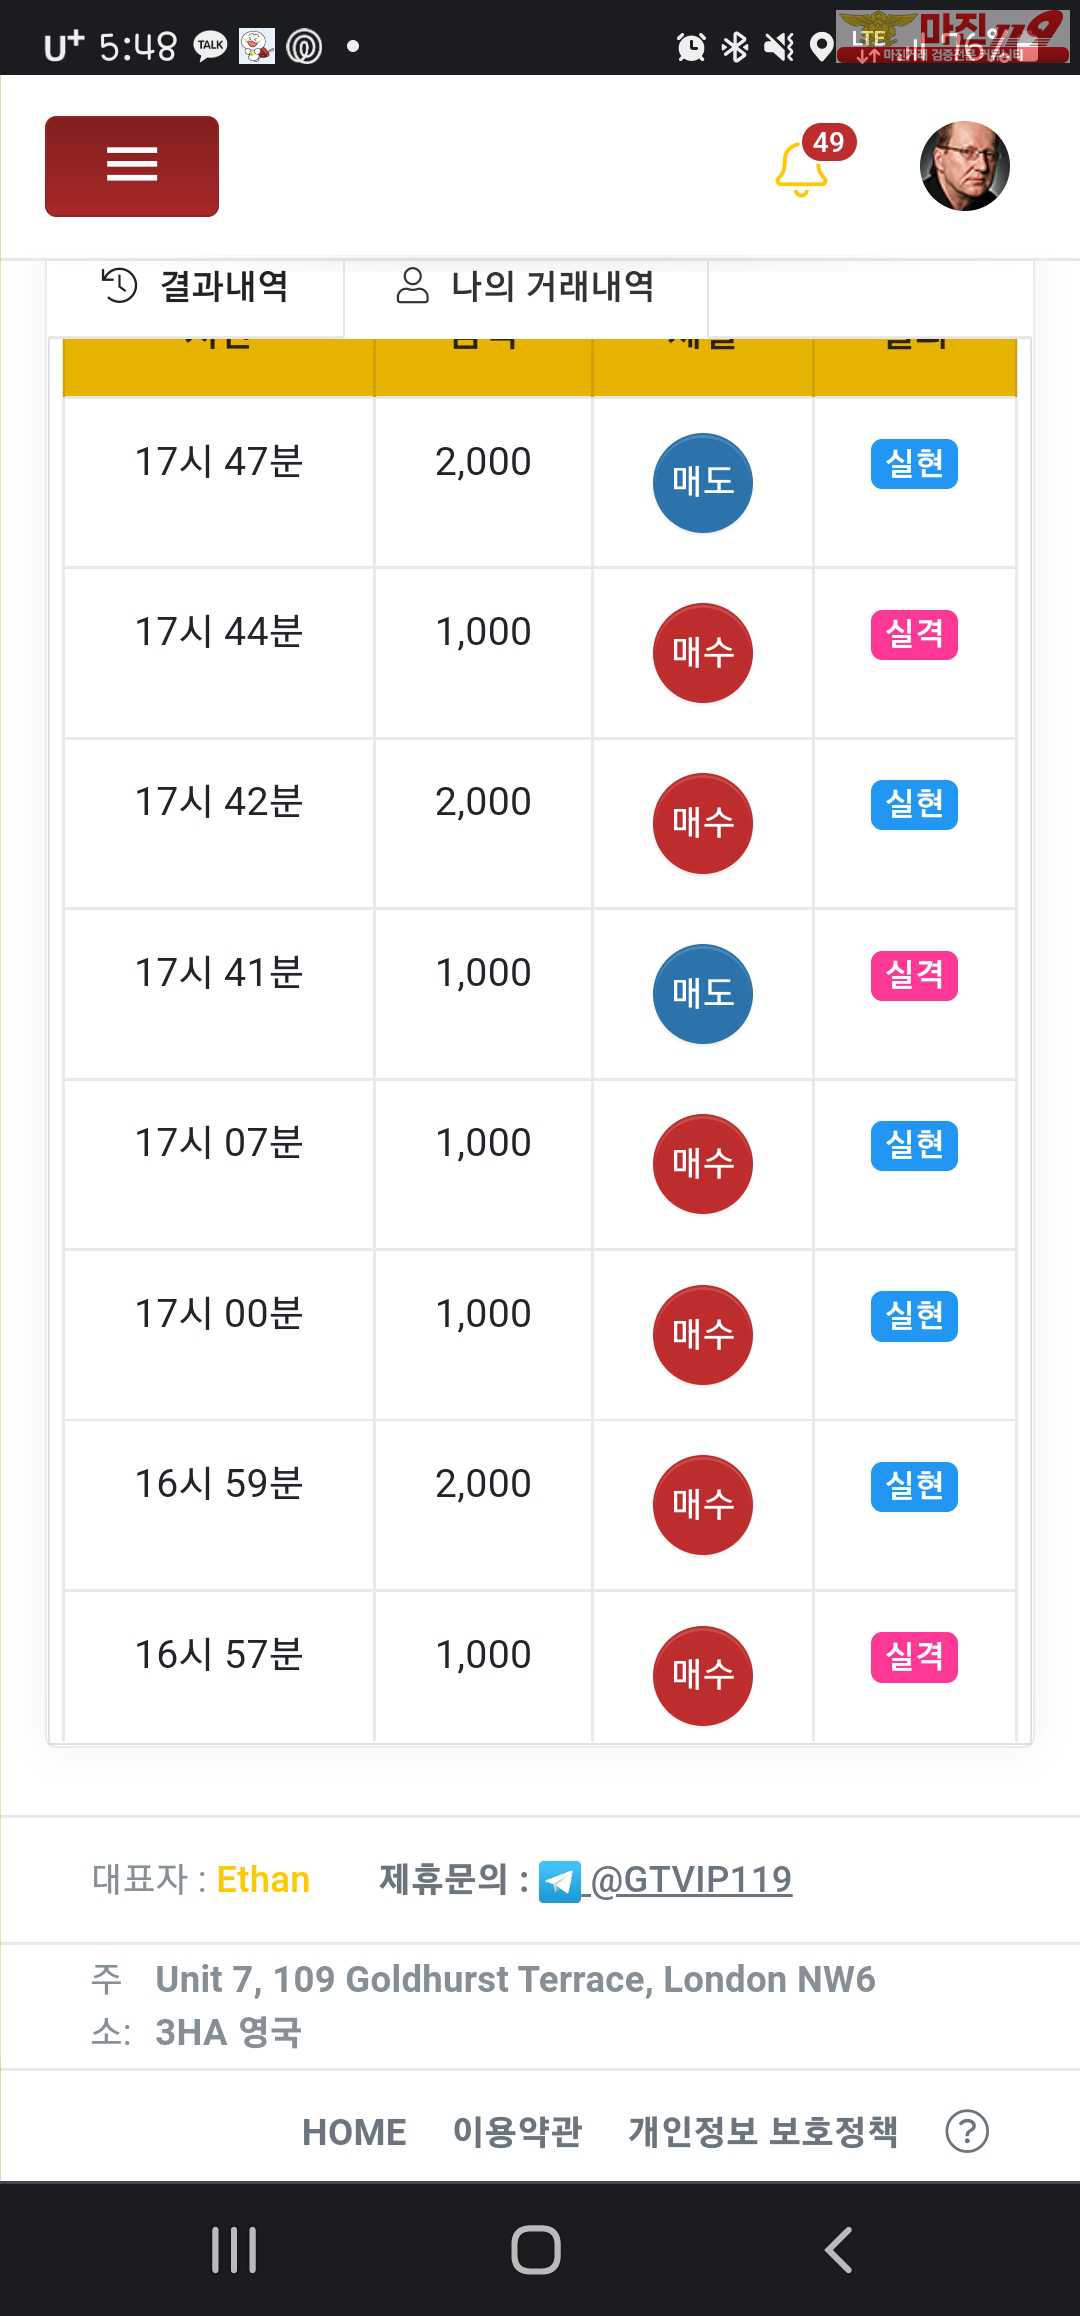The width and height of the screenshot is (1080, 2316).
Task: Go to HOME footer link
Action: click(354, 2132)
